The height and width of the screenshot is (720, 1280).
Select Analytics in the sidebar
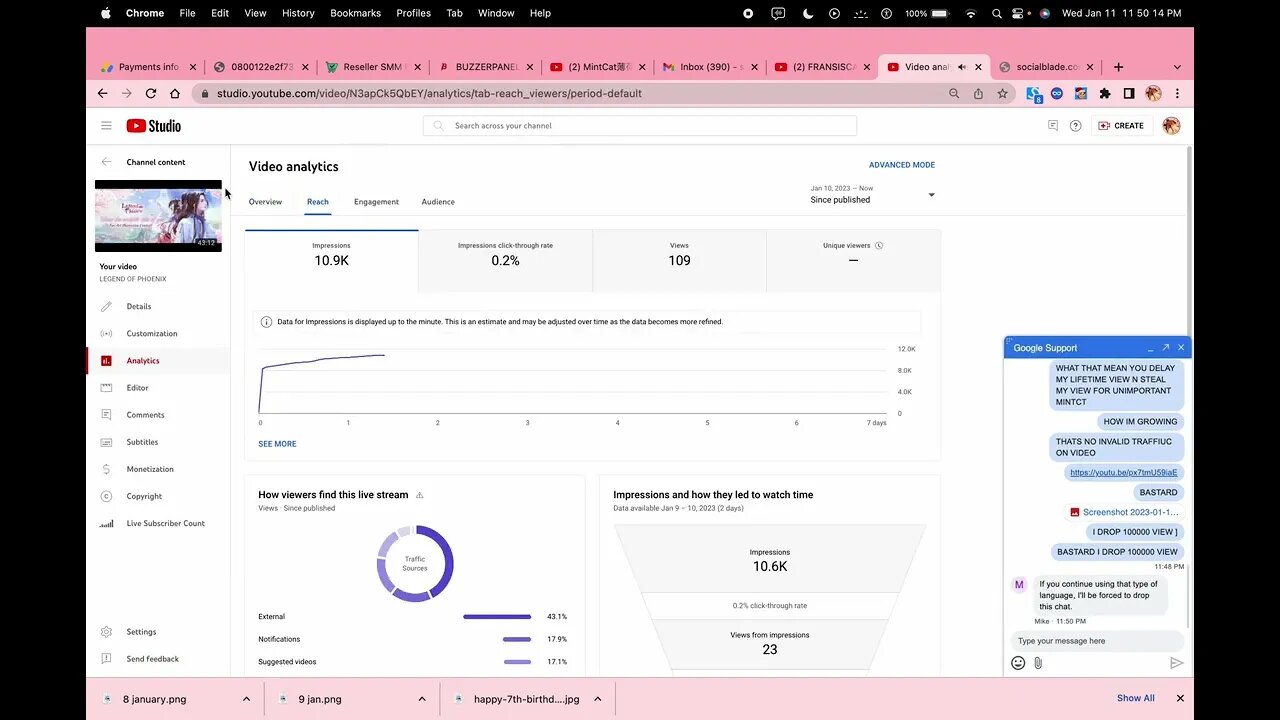[143, 361]
